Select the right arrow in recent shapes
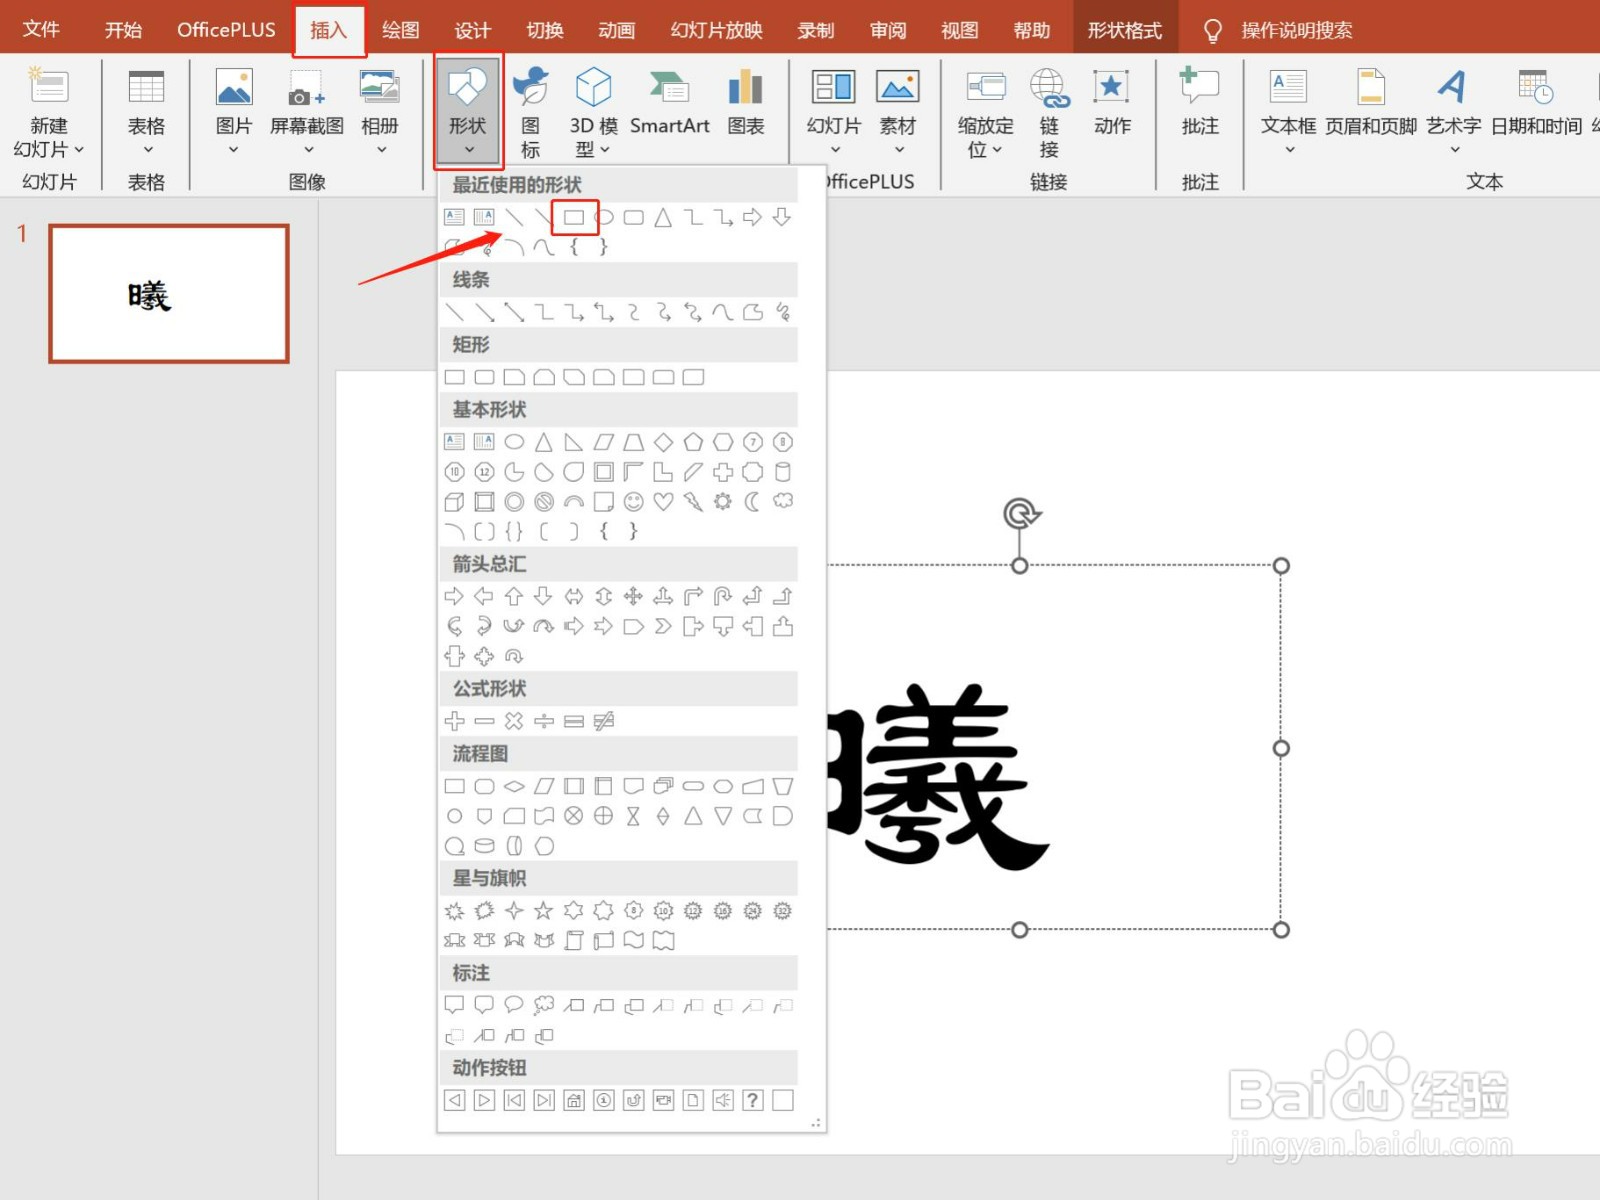This screenshot has width=1600, height=1200. pyautogui.click(x=753, y=217)
